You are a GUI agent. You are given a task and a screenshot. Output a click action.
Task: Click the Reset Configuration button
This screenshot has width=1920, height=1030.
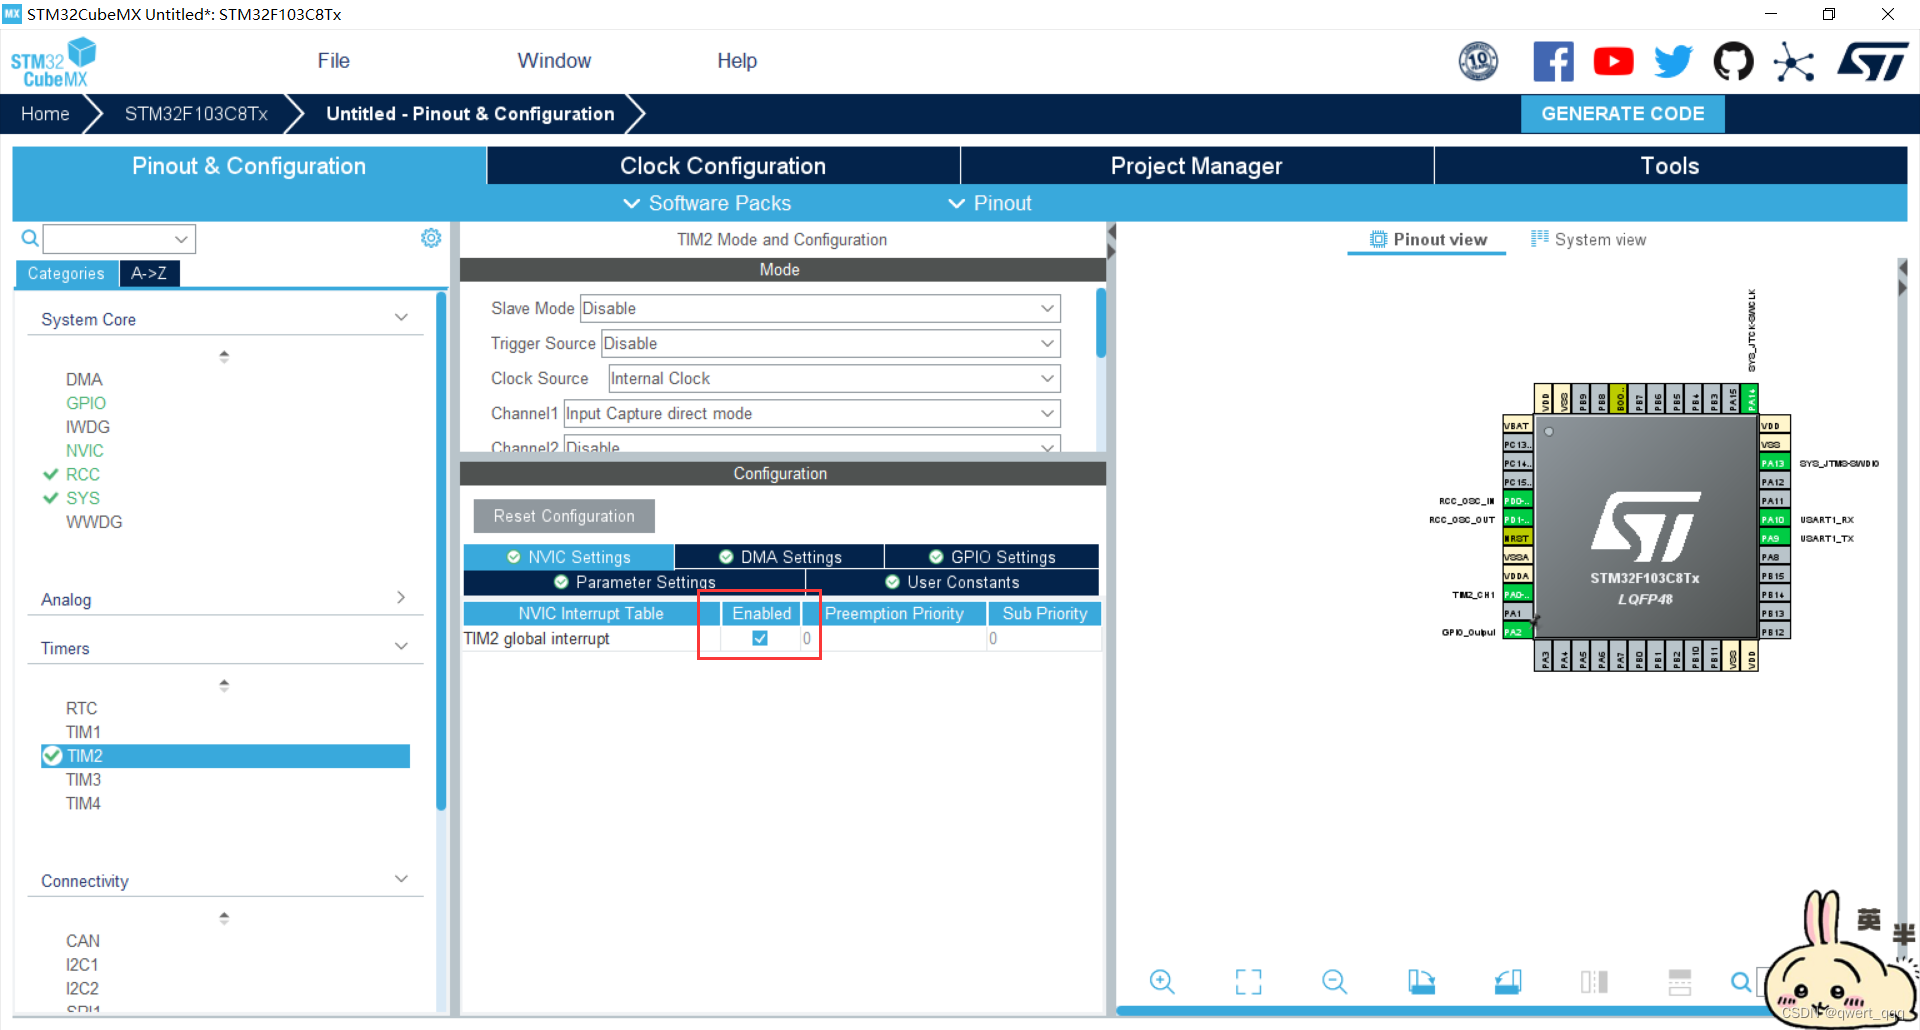tap(564, 516)
